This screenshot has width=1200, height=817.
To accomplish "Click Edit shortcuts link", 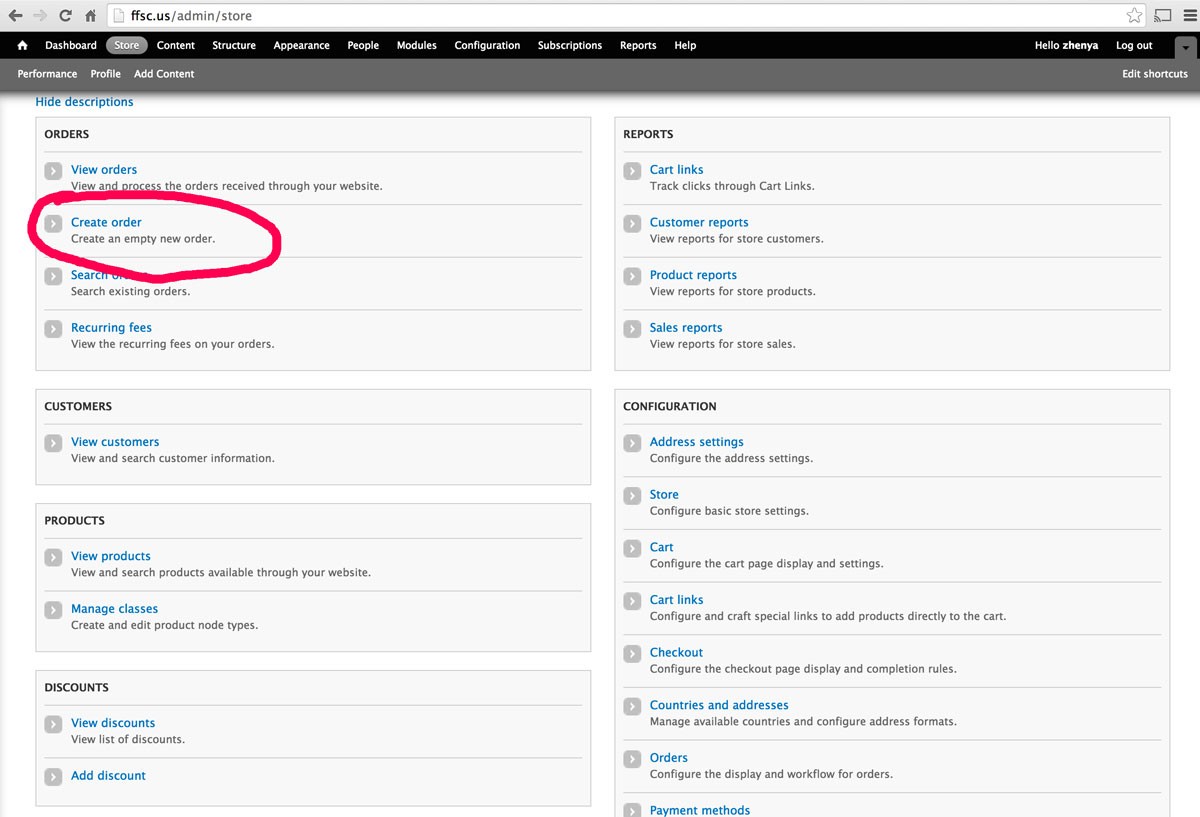I will [1155, 74].
